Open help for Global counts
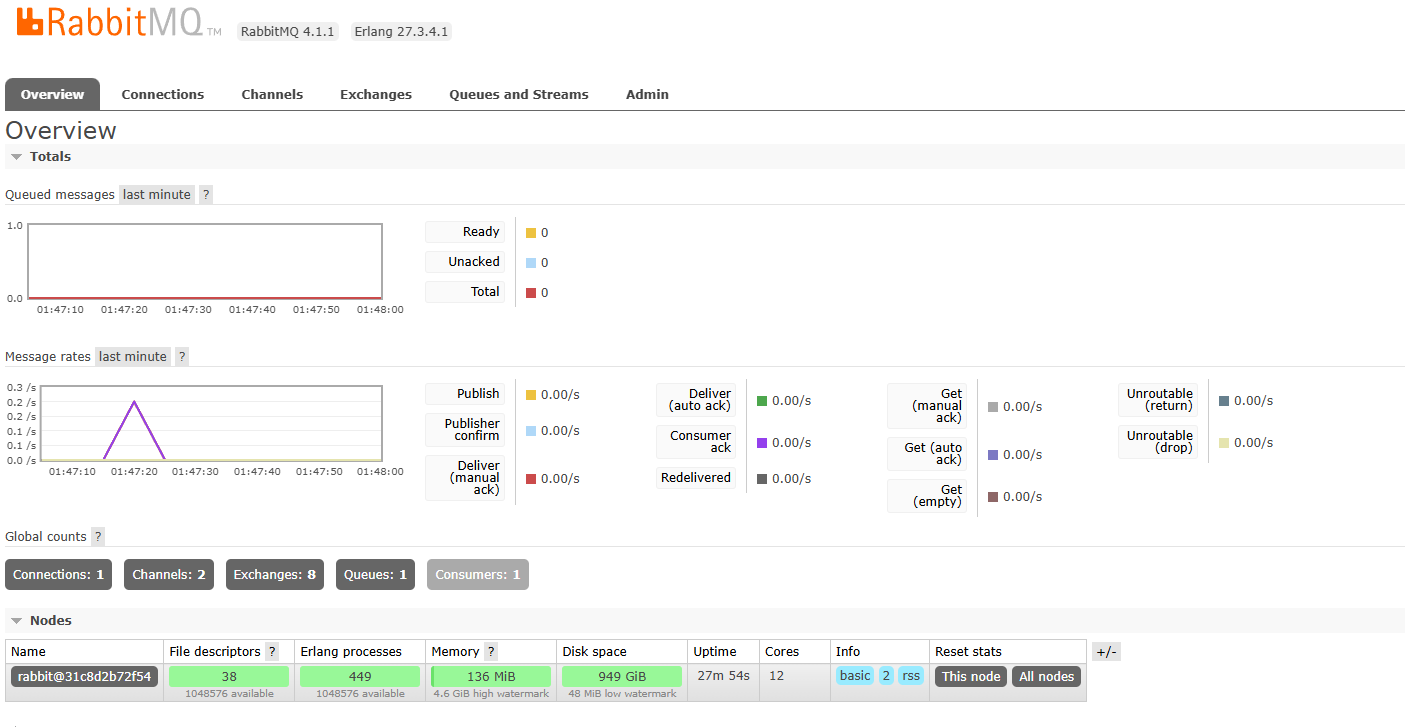 (x=98, y=537)
